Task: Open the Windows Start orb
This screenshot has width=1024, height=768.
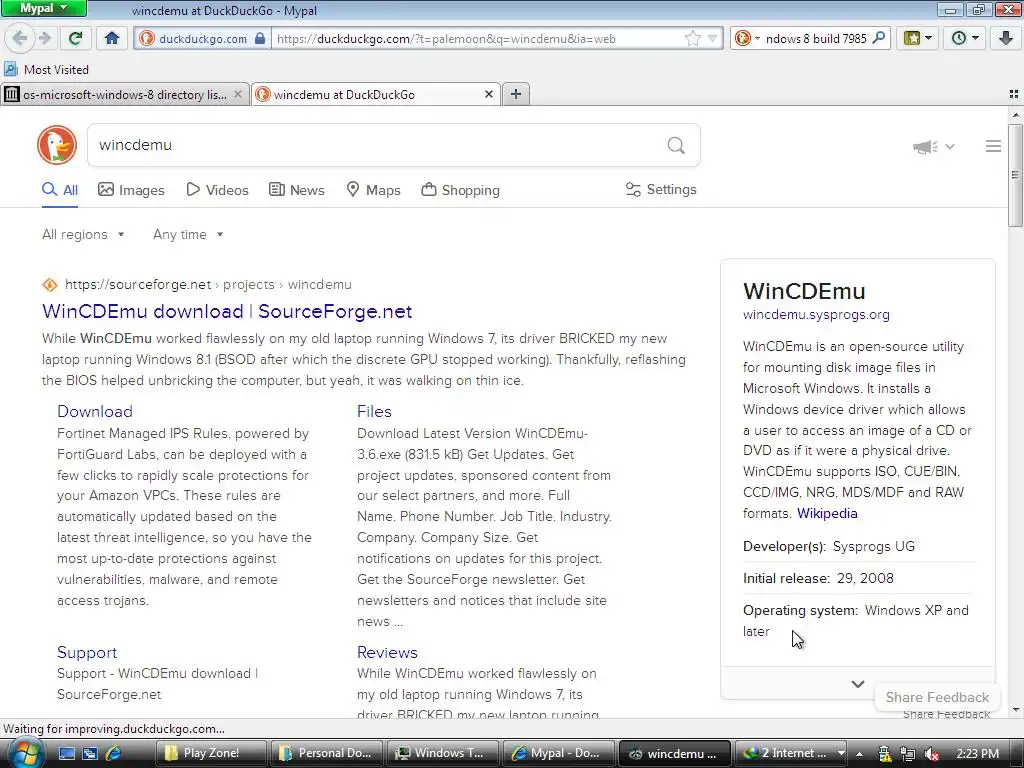Action: coord(25,753)
